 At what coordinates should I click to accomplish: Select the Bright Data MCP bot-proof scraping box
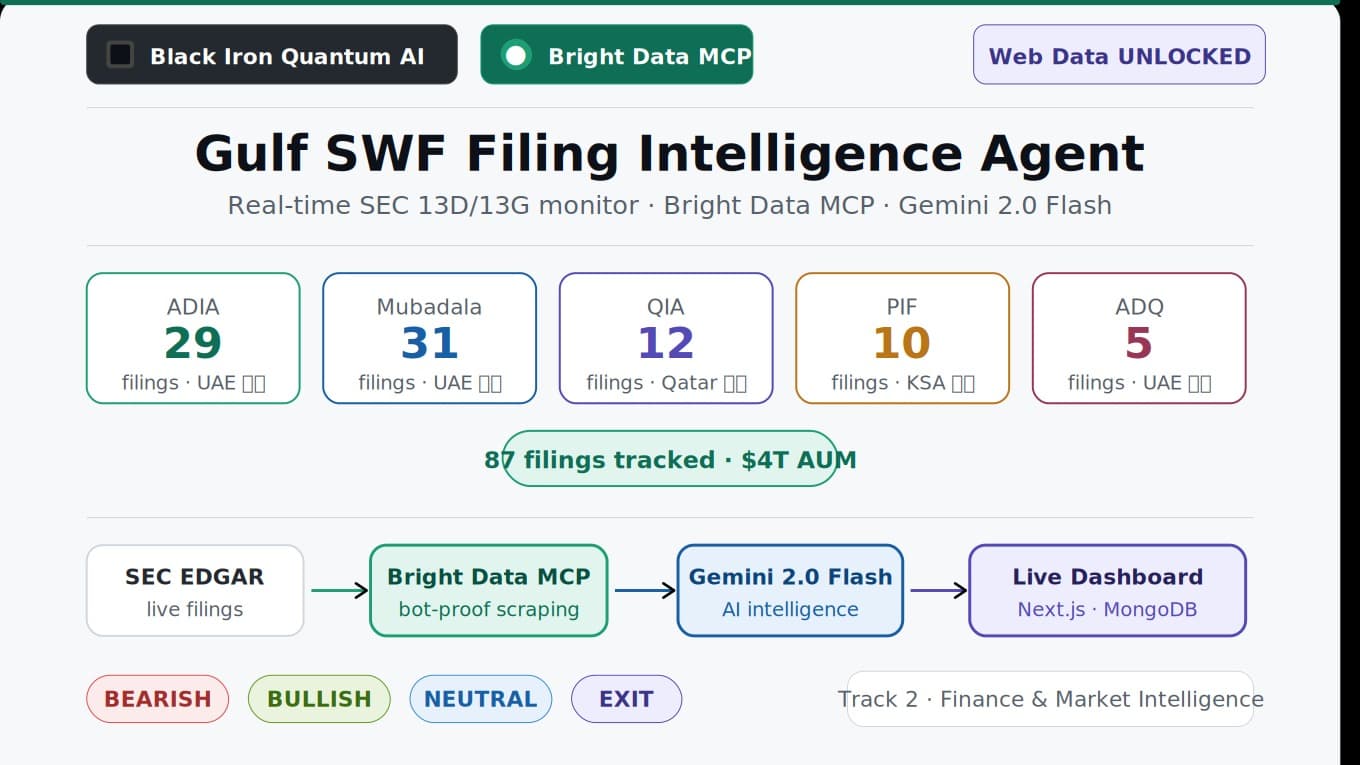(x=489, y=590)
